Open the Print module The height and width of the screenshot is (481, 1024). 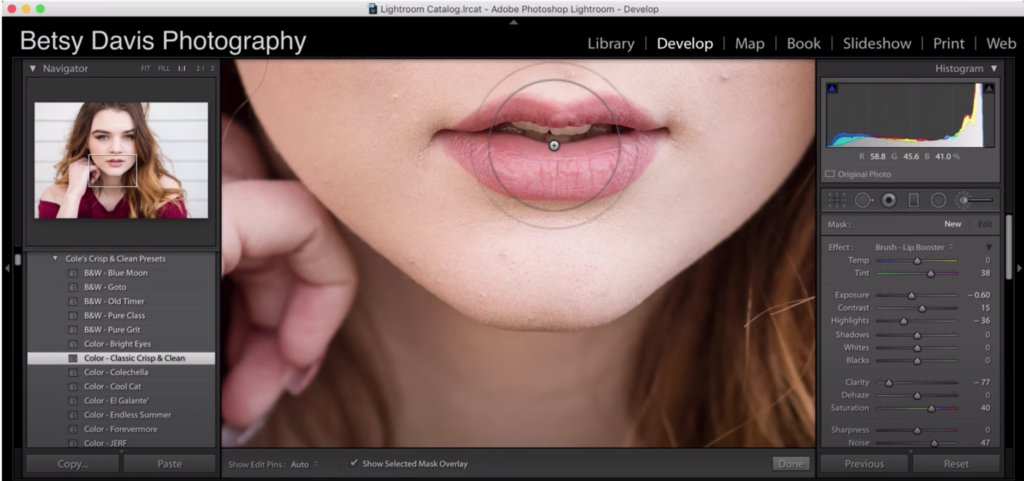point(948,44)
